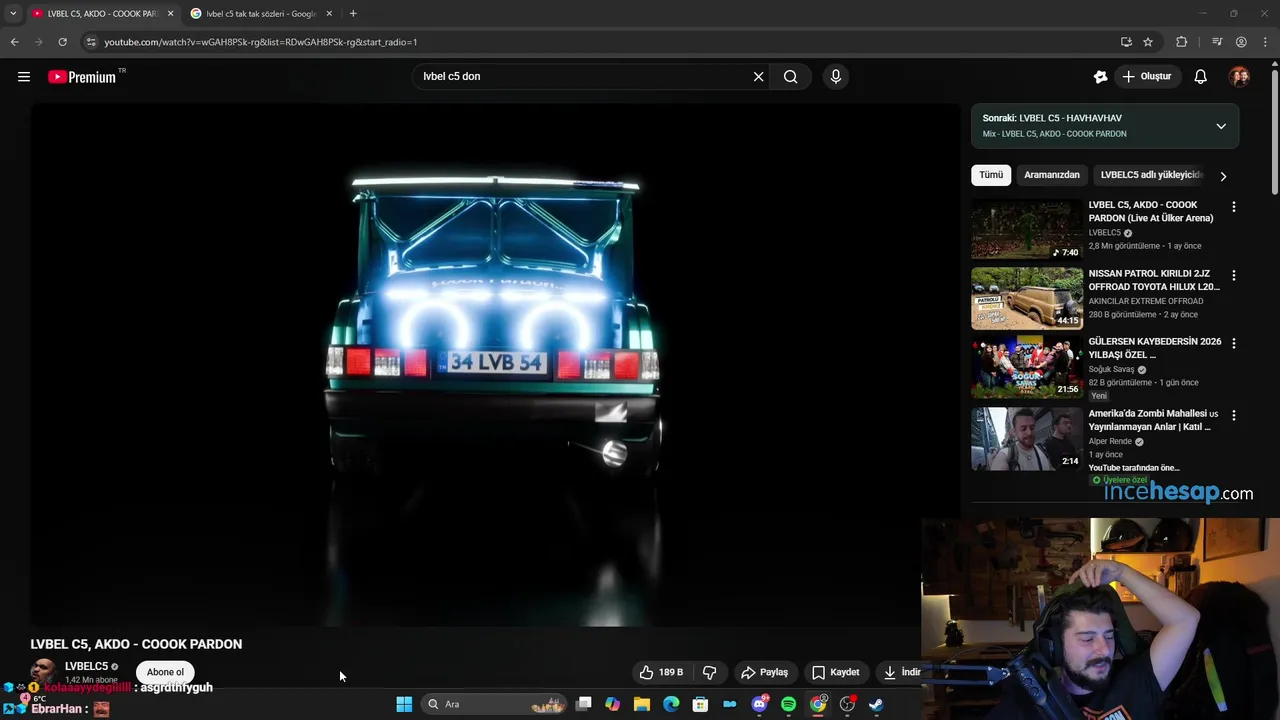Open OBS Studio from the taskbar

(x=847, y=704)
